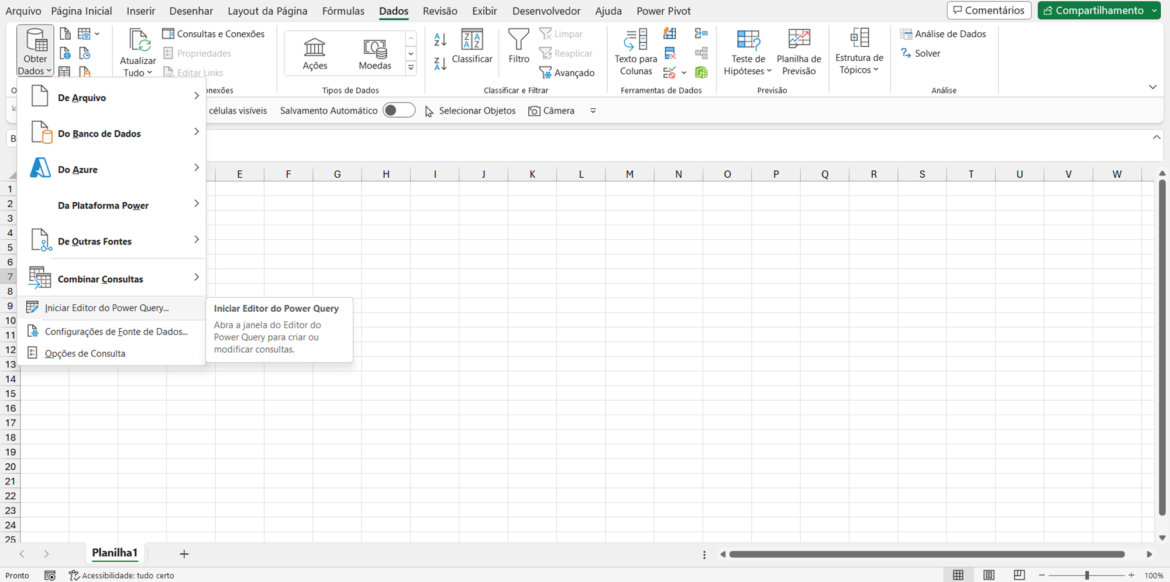Open the Data Validation dropdown arrow
This screenshot has height=582, width=1170.
point(683,73)
